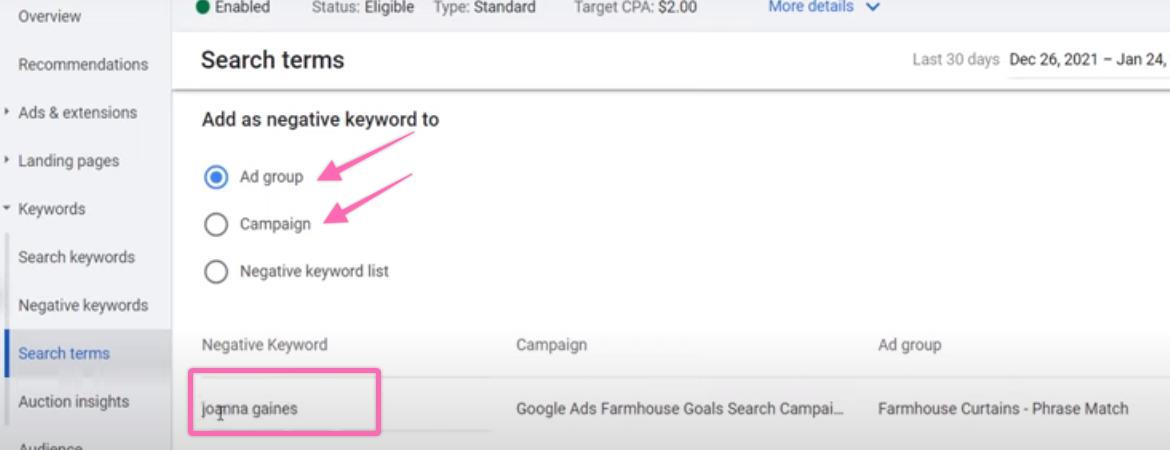Open the Negative keywords page
Screen dimensions: 1170x450
pyautogui.click(x=83, y=305)
